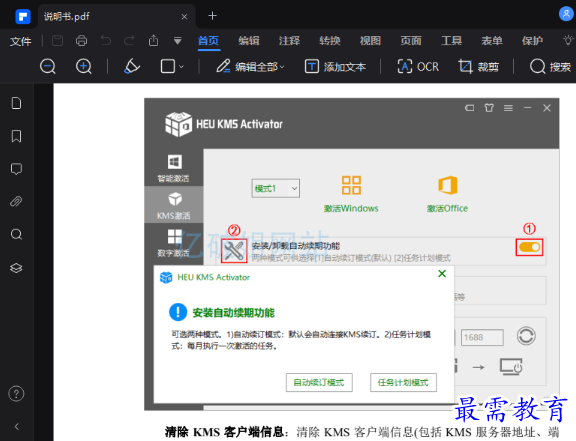
Task: Open the 模式1 mode dropdown
Action: (x=276, y=189)
